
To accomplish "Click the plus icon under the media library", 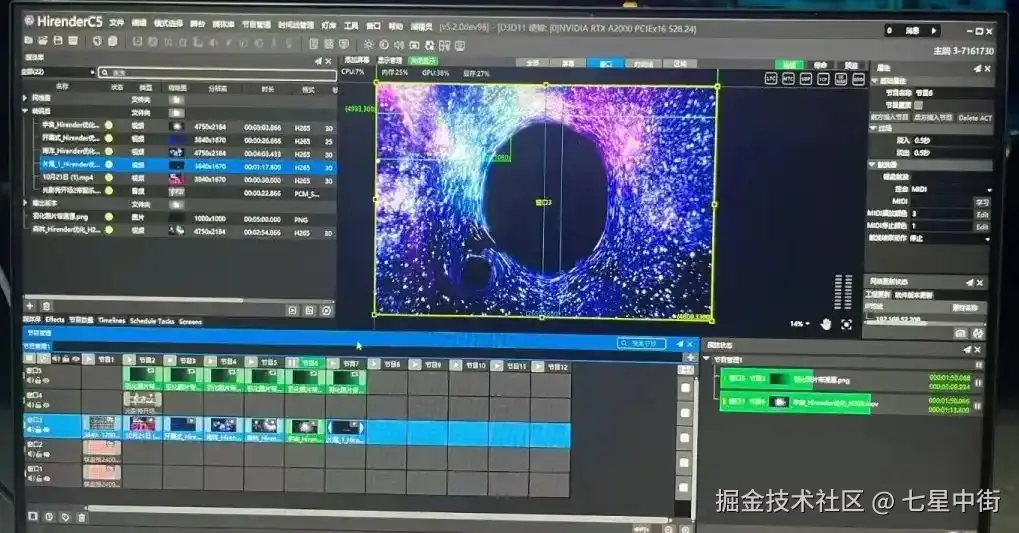I will 30,306.
